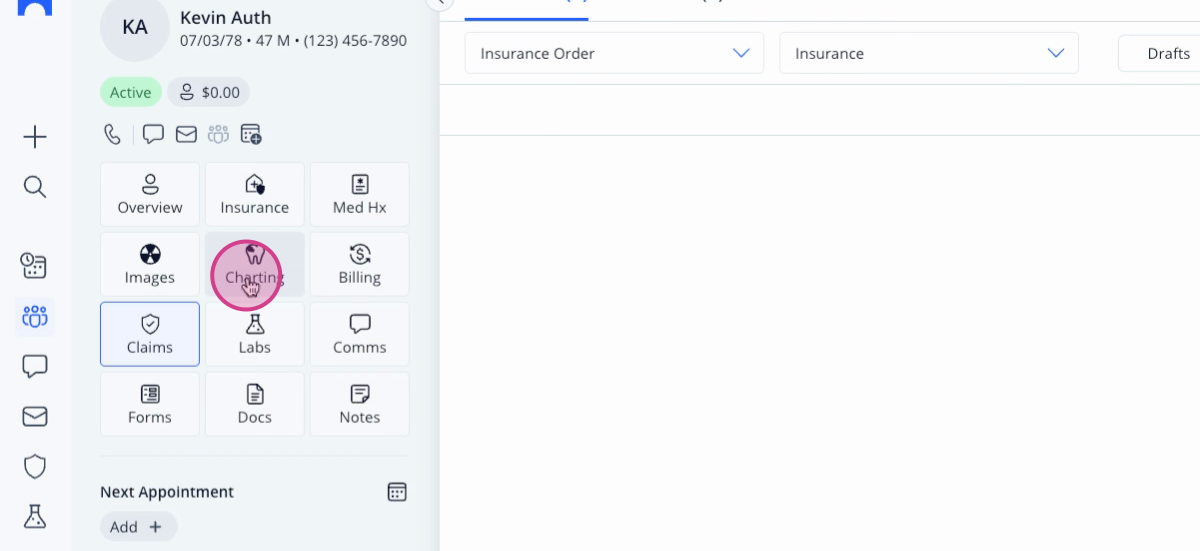Call patient using the phone icon
The height and width of the screenshot is (551, 1200).
point(113,134)
